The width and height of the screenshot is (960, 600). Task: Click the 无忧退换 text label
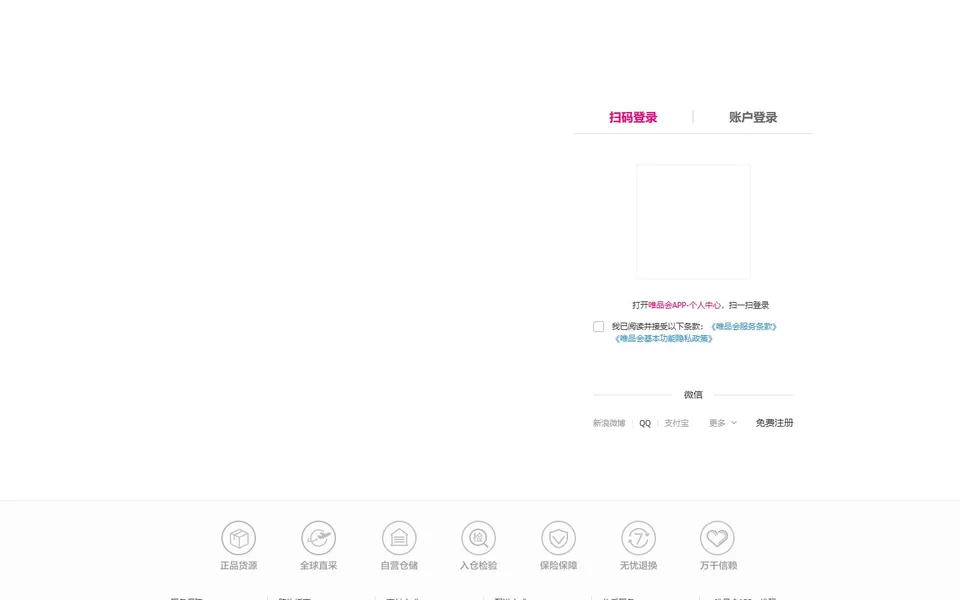click(639, 566)
